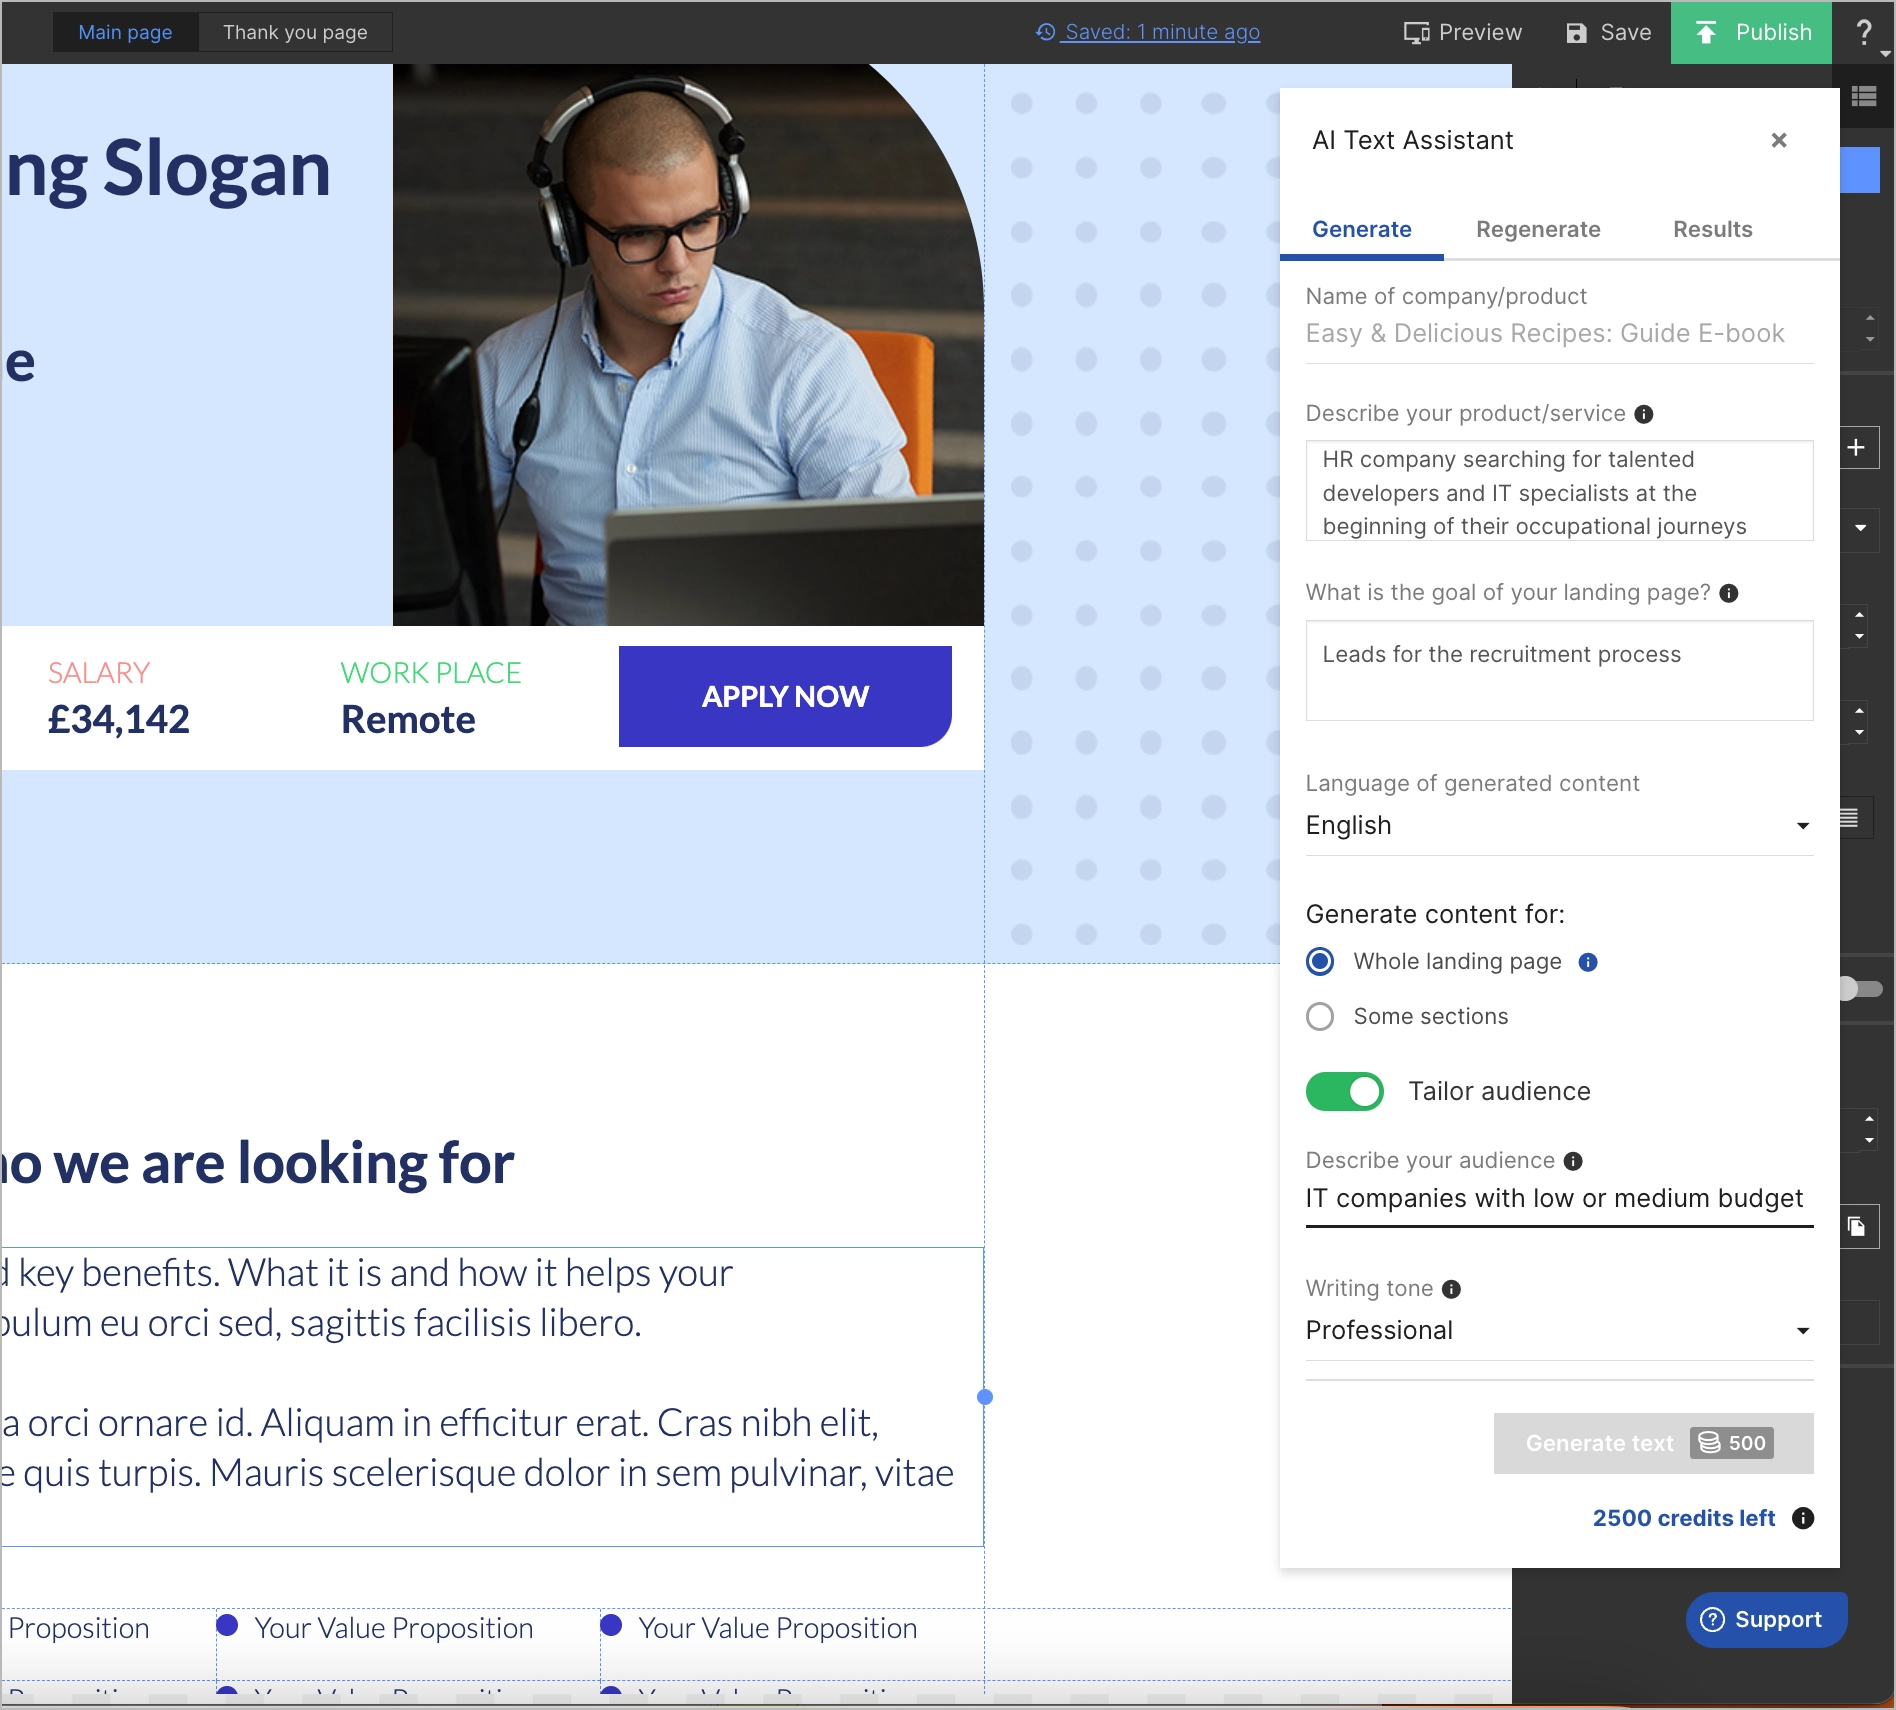Select the Whole landing page radio button
1896x1710 pixels.
coord(1320,962)
